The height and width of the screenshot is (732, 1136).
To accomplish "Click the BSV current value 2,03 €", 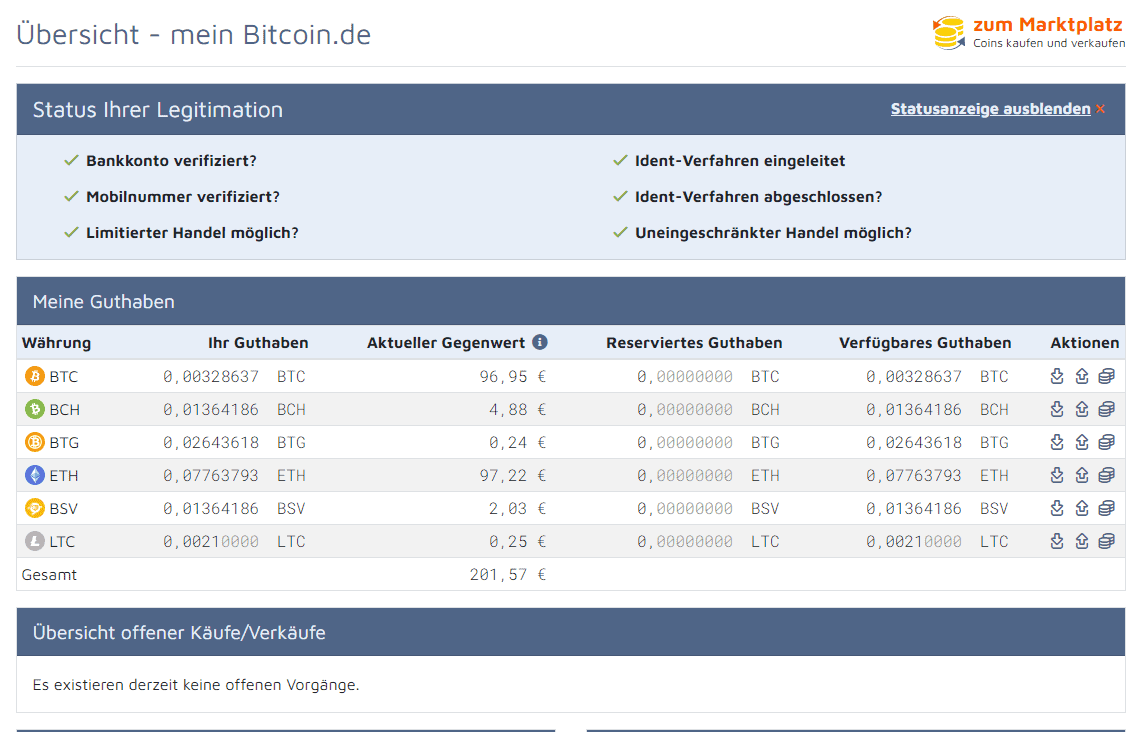I will click(517, 509).
